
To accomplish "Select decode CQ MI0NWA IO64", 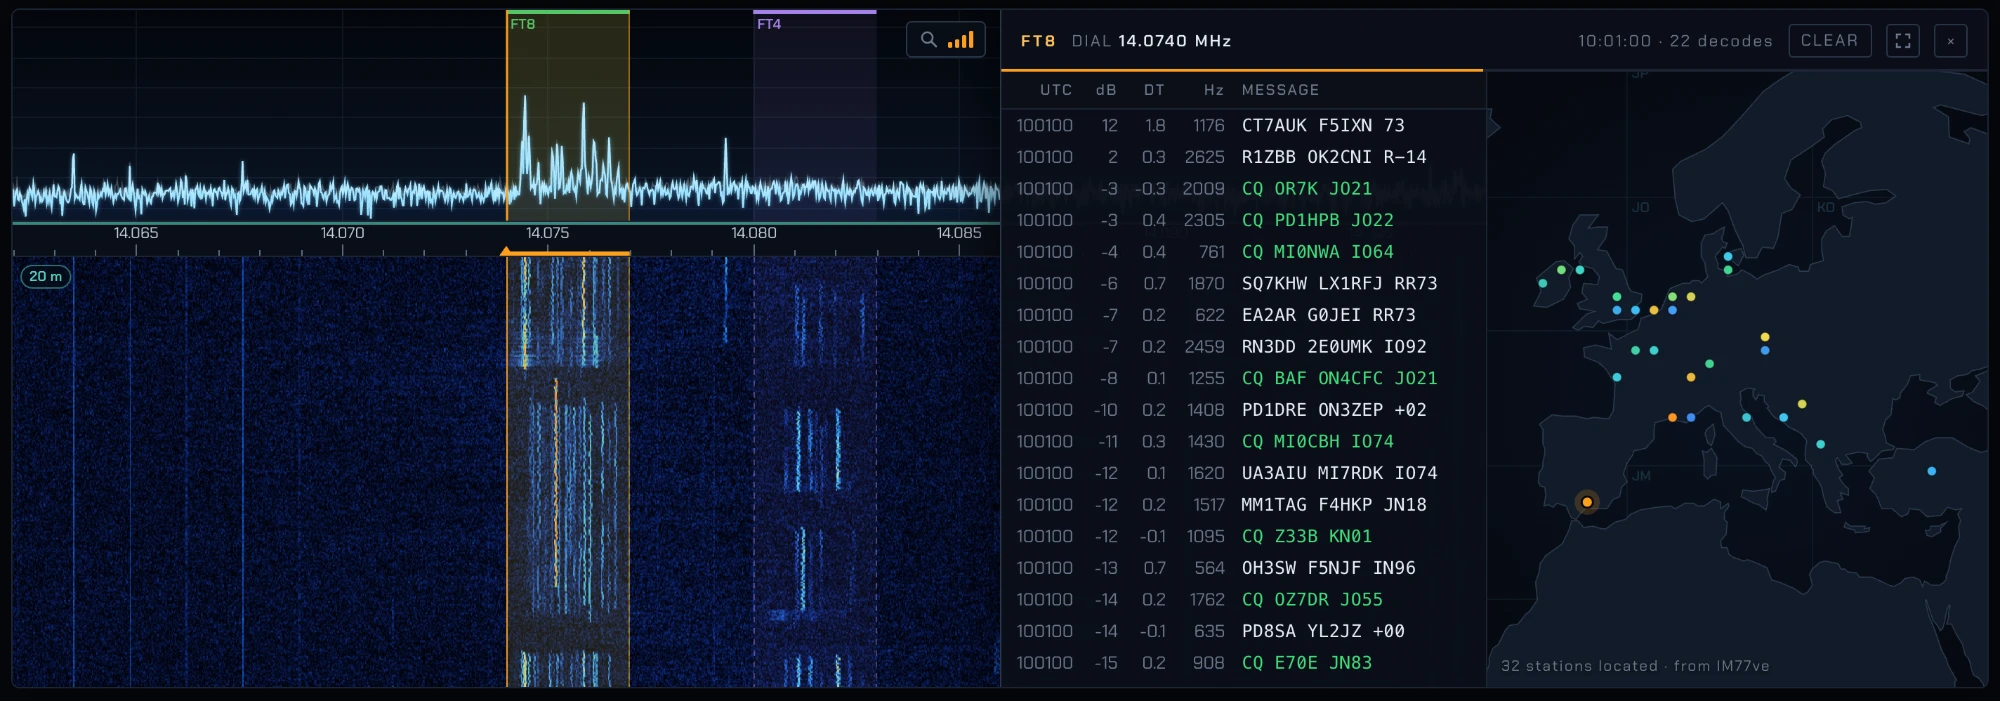I will 1242,252.
